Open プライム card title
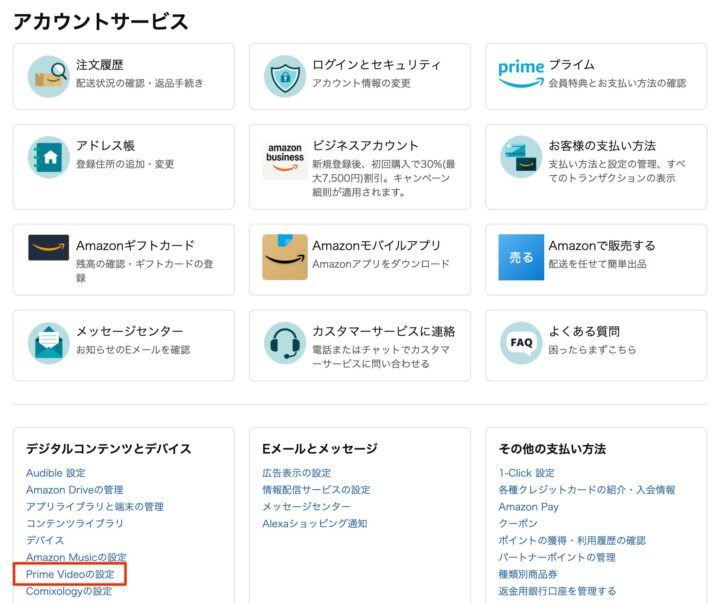The image size is (720, 604). (571, 65)
